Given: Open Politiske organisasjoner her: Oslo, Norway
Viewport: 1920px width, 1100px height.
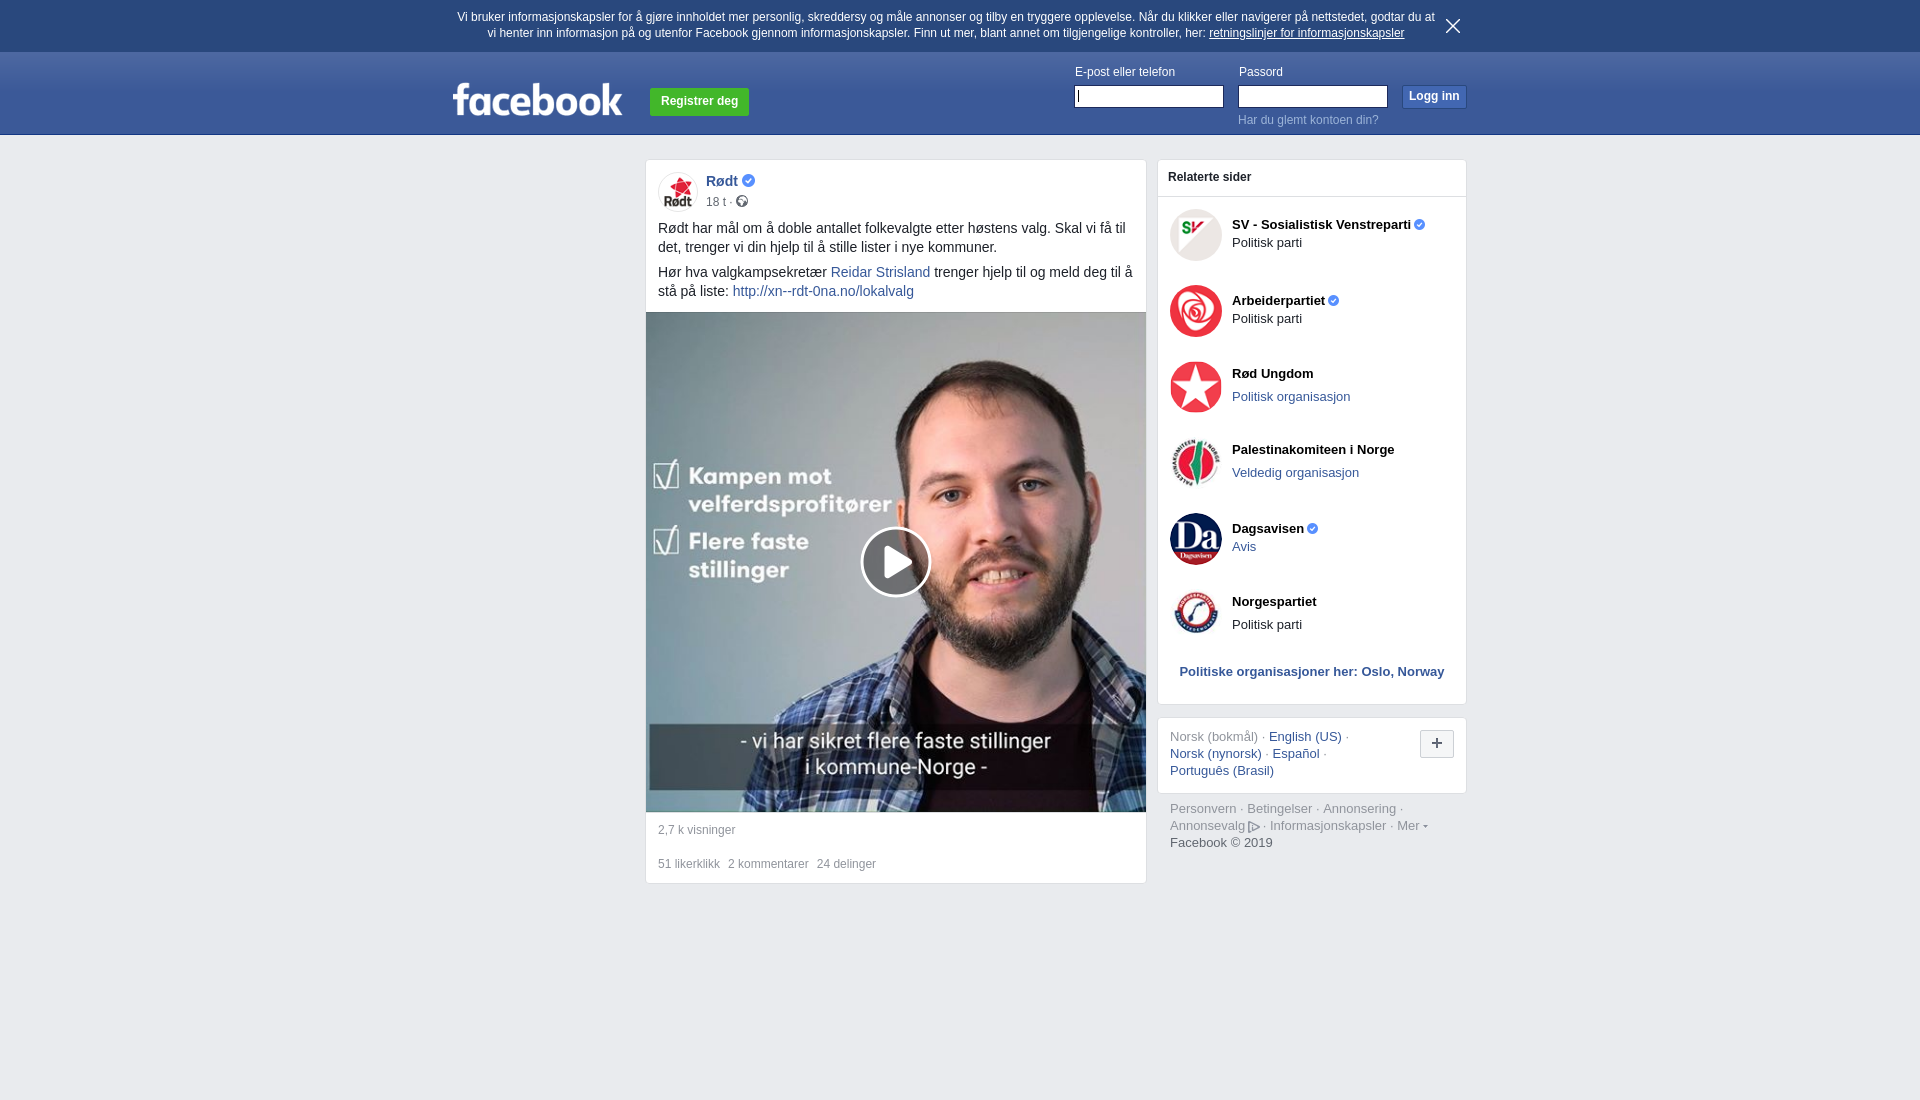Looking at the screenshot, I should coord(1312,672).
